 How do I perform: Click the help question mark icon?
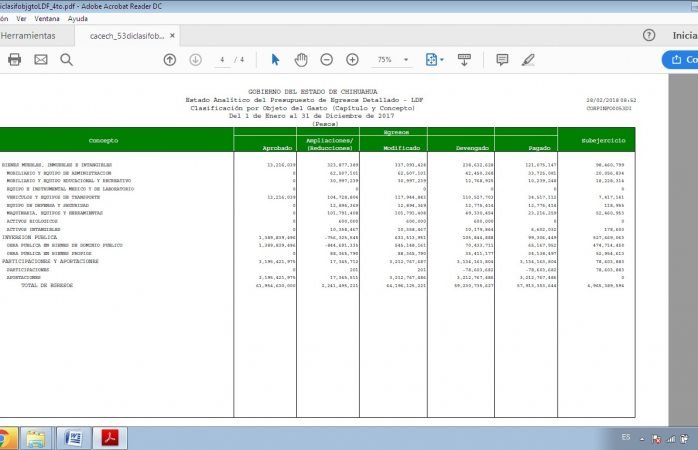[649, 35]
